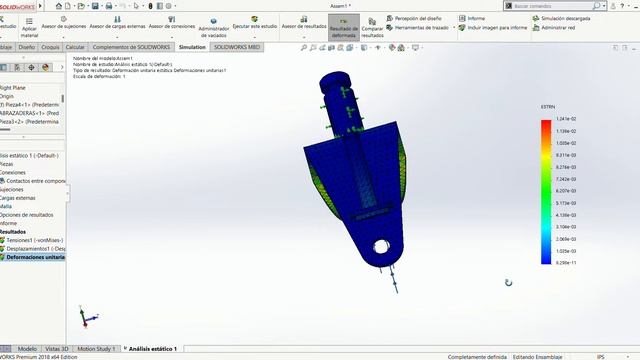640x360 pixels.
Task: Click Opciones de resultados tree item
Action: (27, 215)
